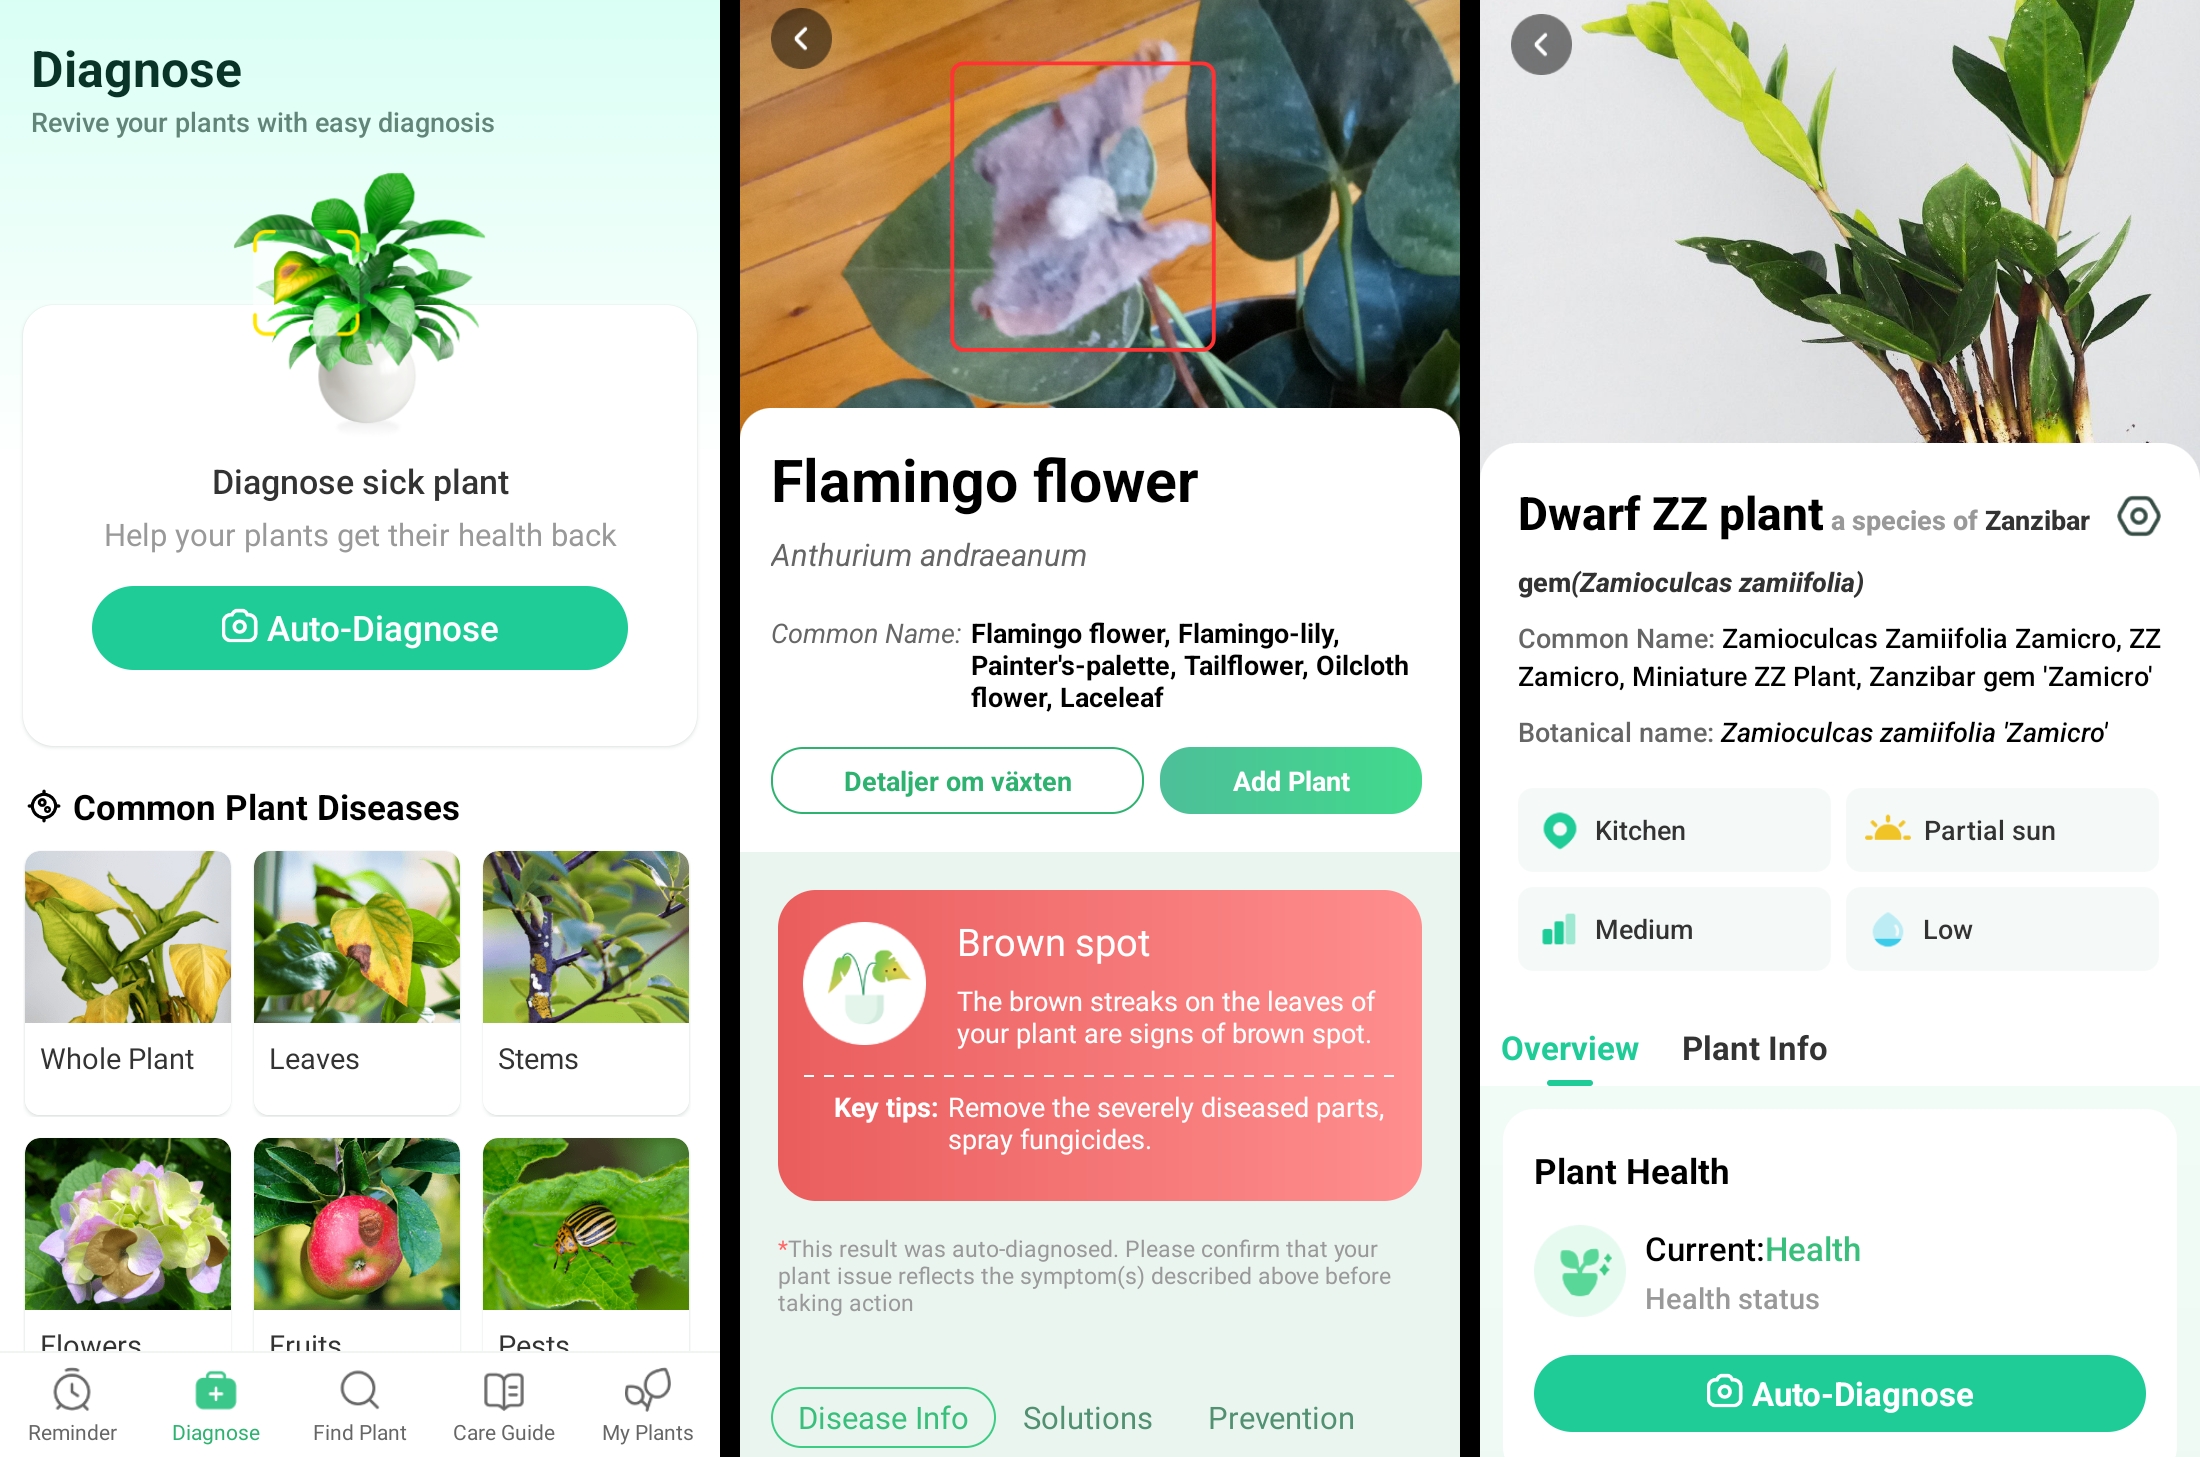Tap the back arrow on Dwarf ZZ plant screen

pos(1541,44)
